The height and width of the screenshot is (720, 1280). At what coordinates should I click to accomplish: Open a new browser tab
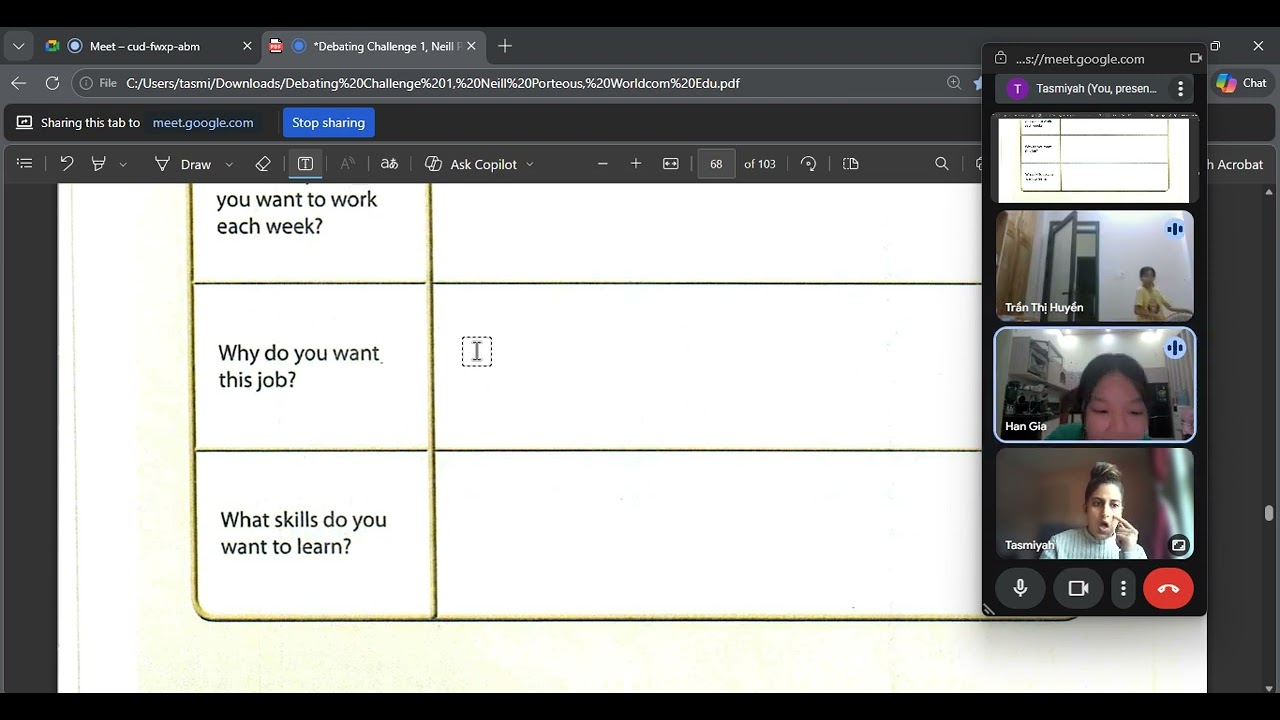tap(505, 46)
